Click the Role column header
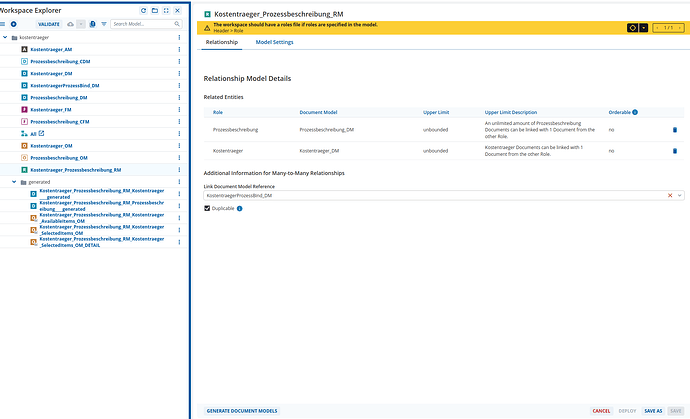Viewport: 690px width, 419px height. [x=218, y=112]
